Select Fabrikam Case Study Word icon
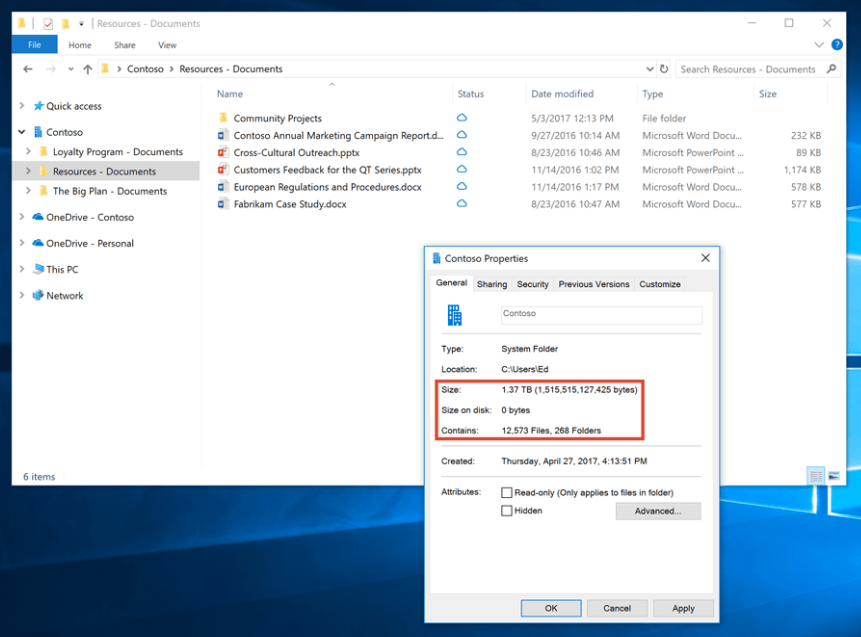 pyautogui.click(x=223, y=204)
